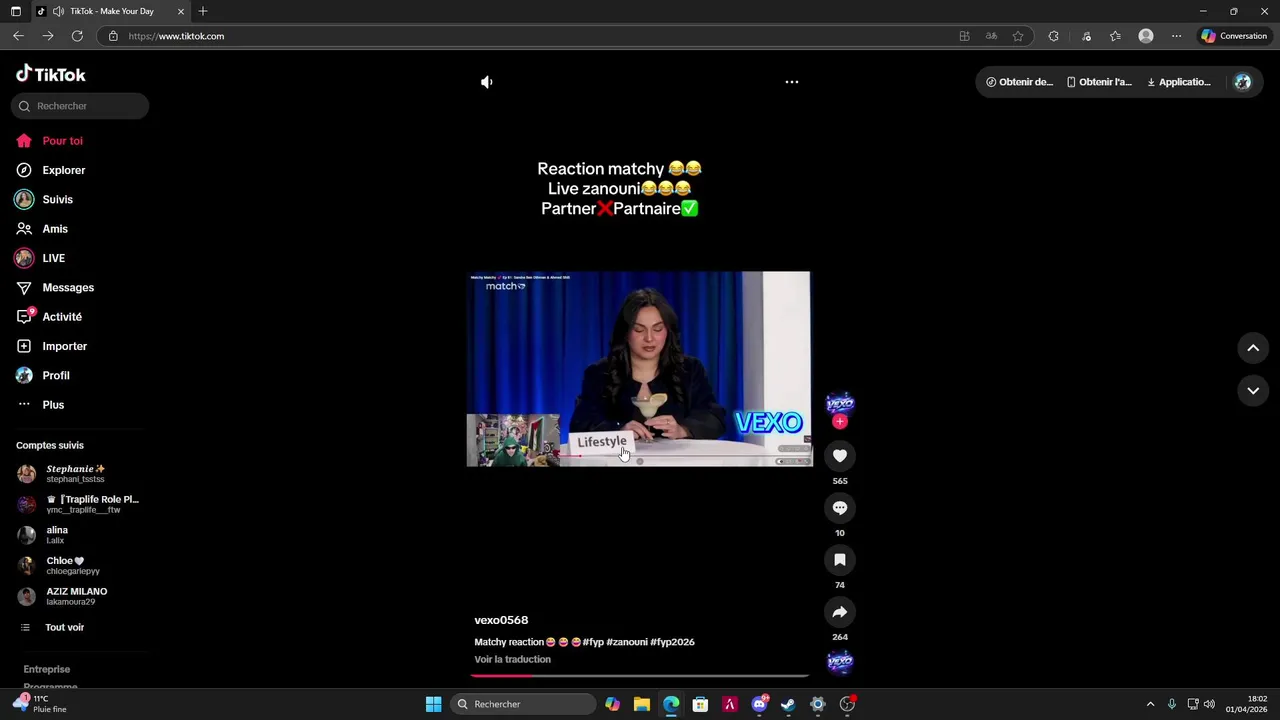Mute the TikTok tab via its speaker icon
This screenshot has height=720, width=1280.
tap(59, 11)
